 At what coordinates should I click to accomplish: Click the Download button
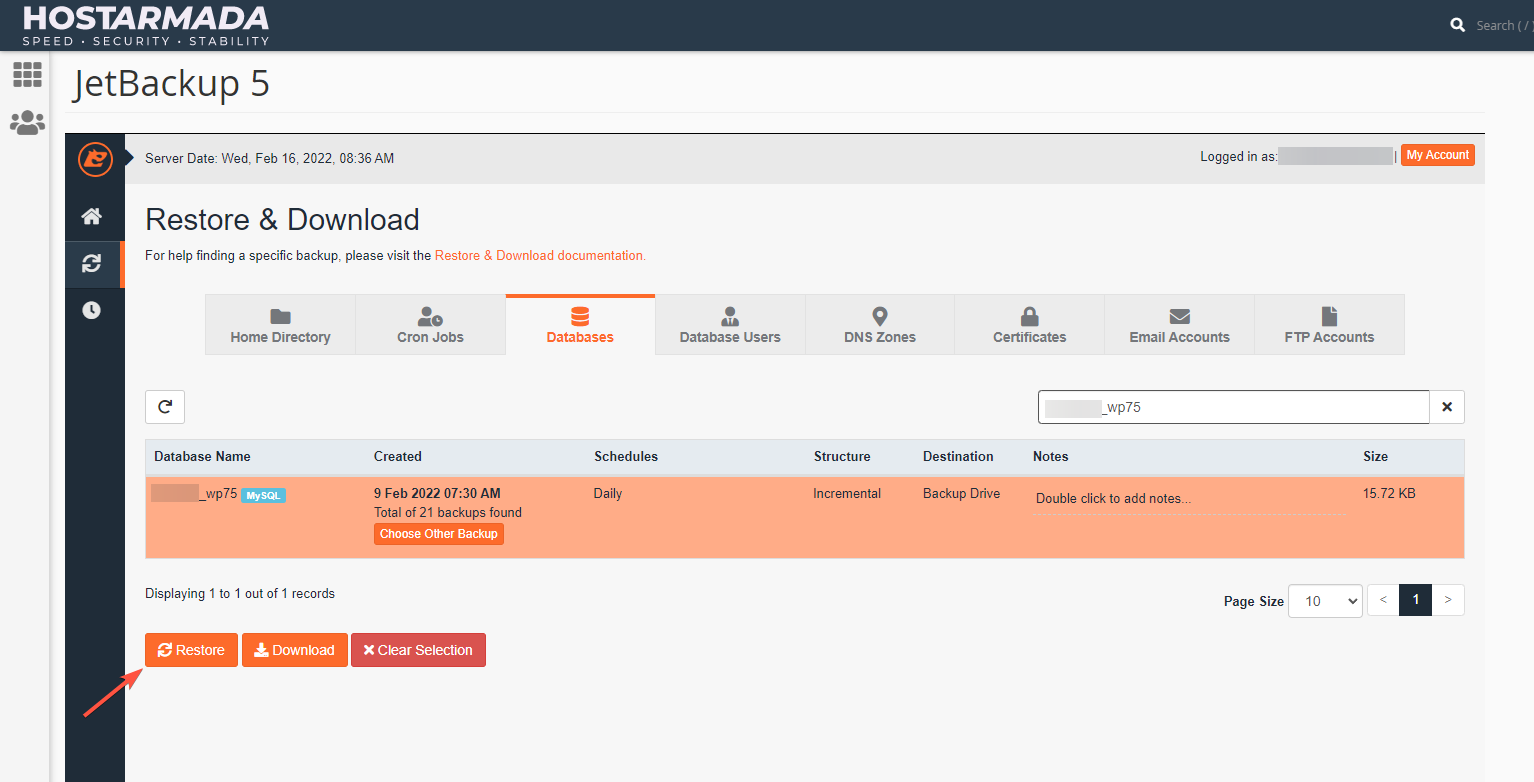pos(294,650)
